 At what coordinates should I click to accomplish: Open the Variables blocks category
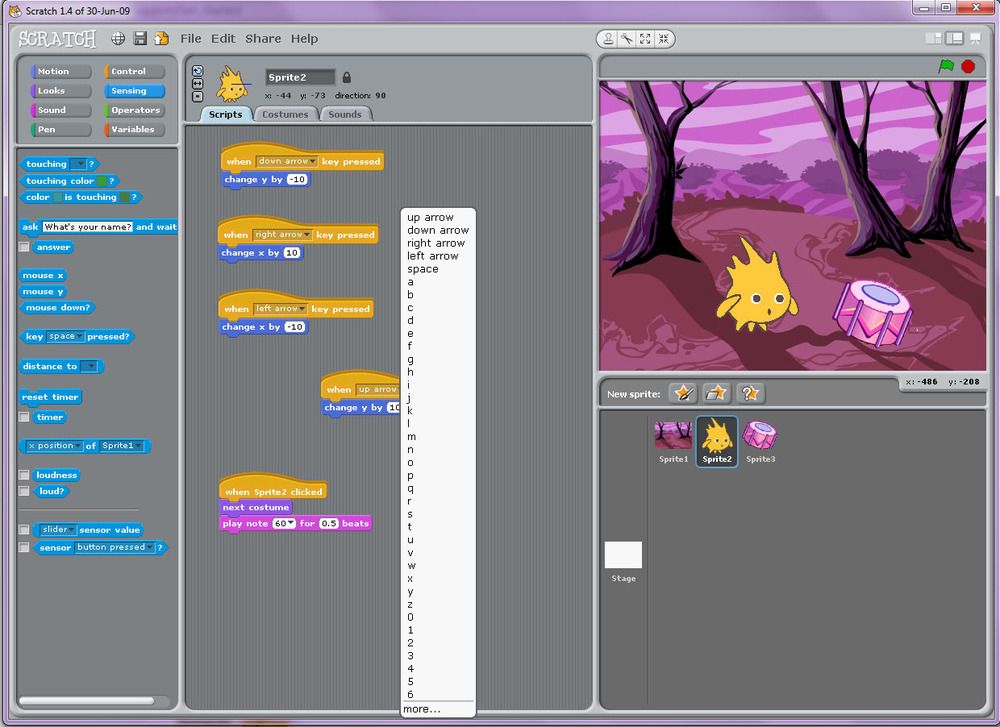135,129
